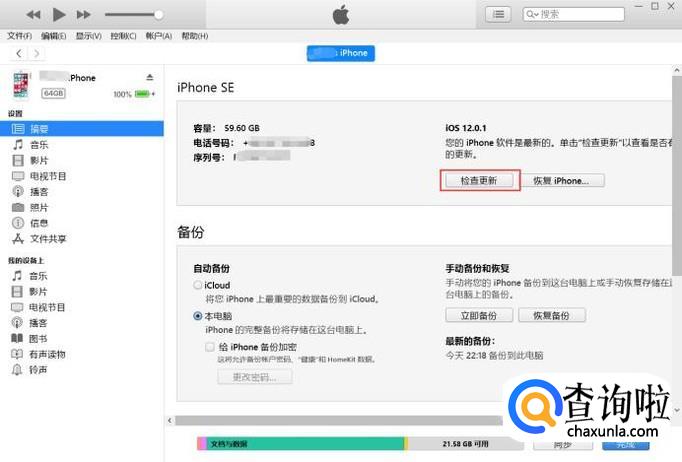Click the rewind previous track icon

click(33, 15)
